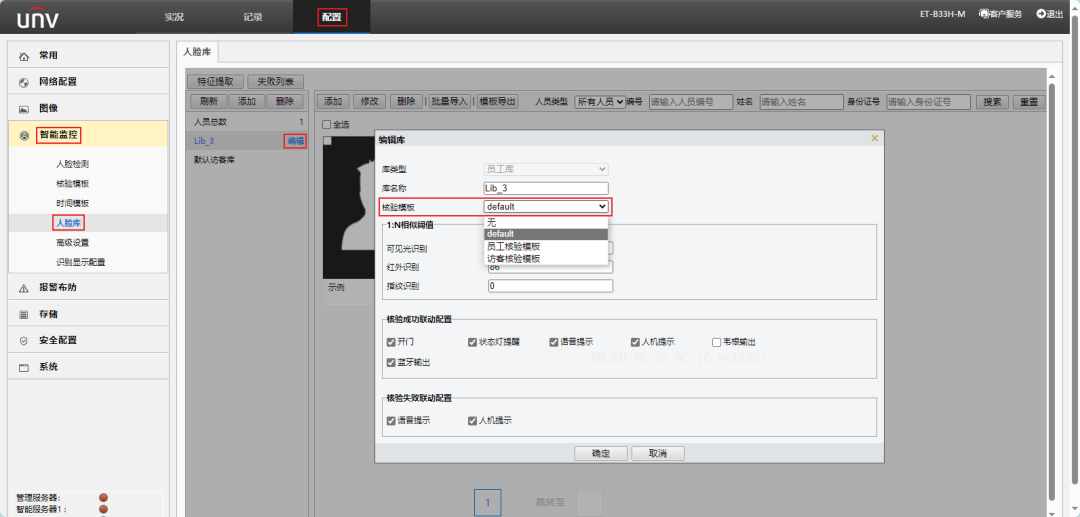Open the 常用 section icon
The width and height of the screenshot is (1080, 517).
click(24, 56)
